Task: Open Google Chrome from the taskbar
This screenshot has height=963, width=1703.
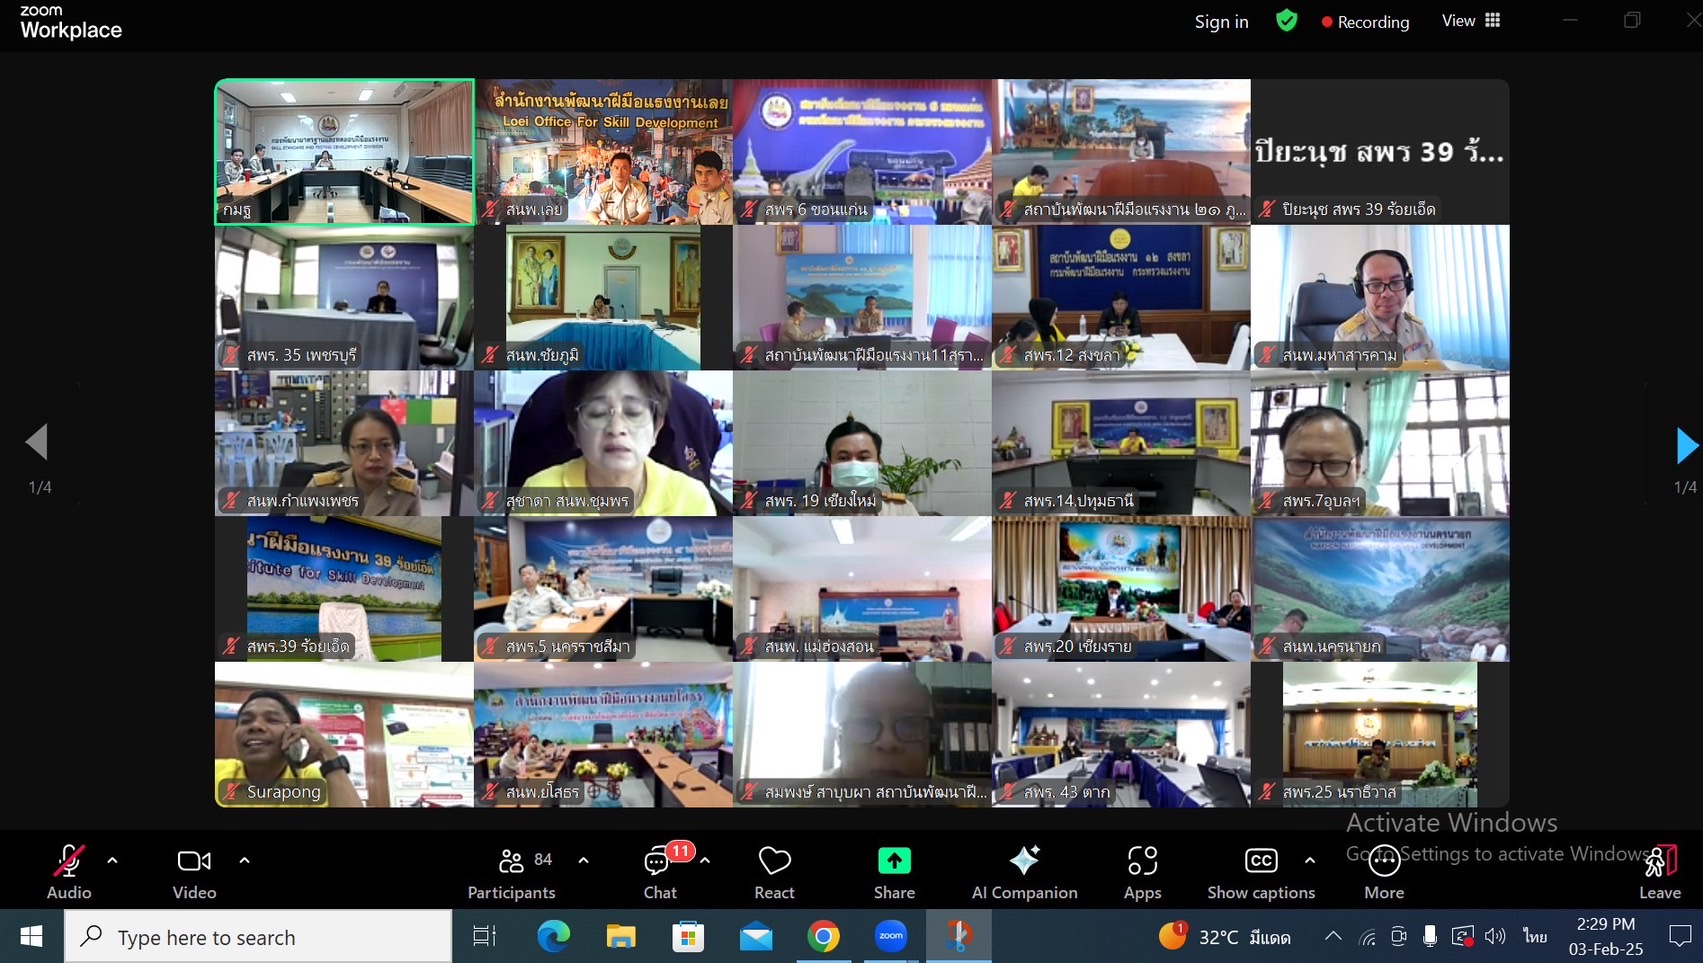Action: coord(824,936)
